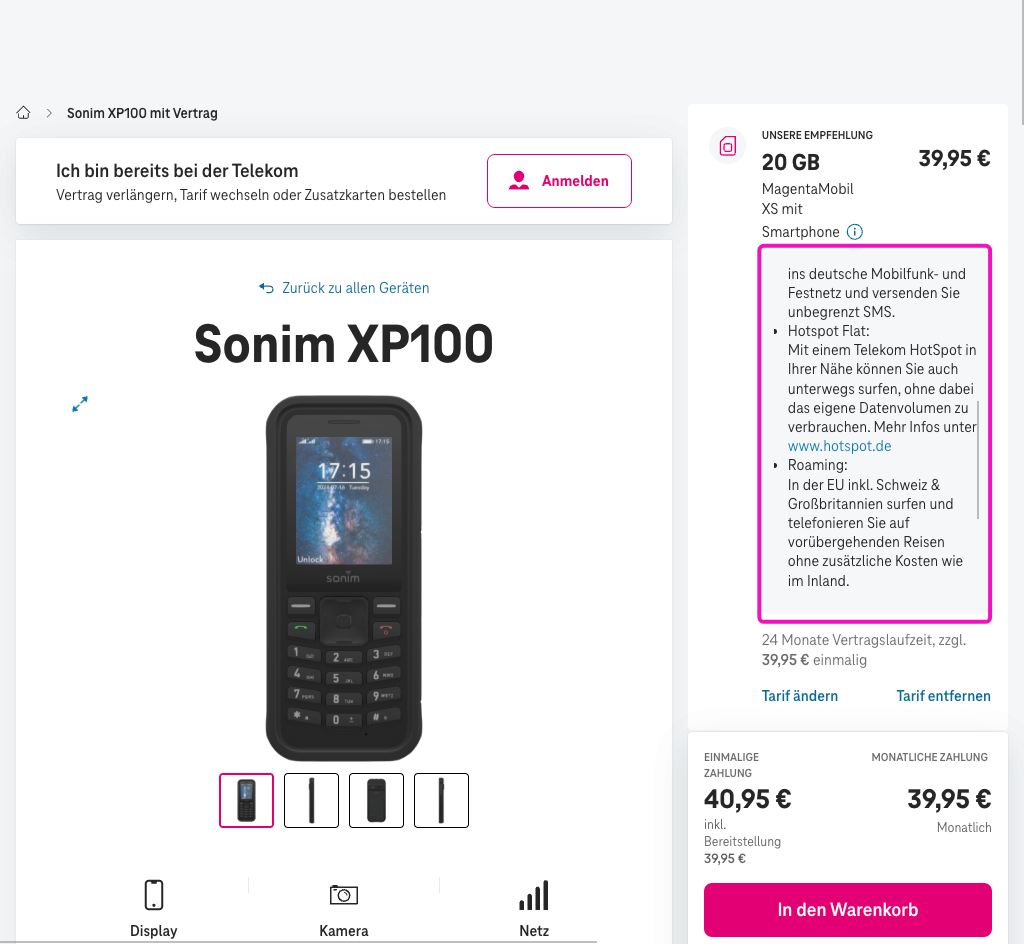Add the device with In den Warenkorb
Screen dimensions: 1024x944
click(847, 910)
